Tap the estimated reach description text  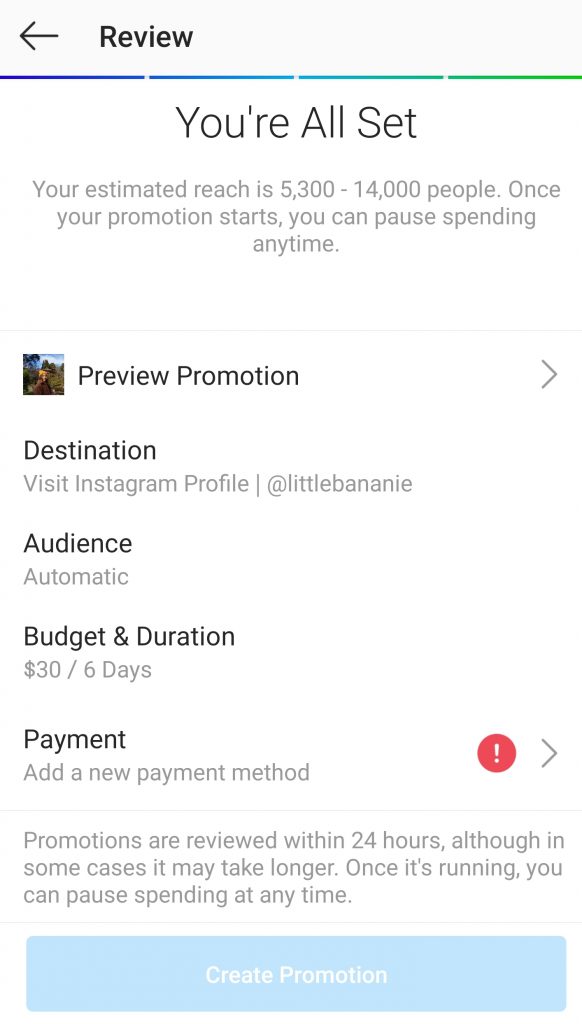(291, 214)
